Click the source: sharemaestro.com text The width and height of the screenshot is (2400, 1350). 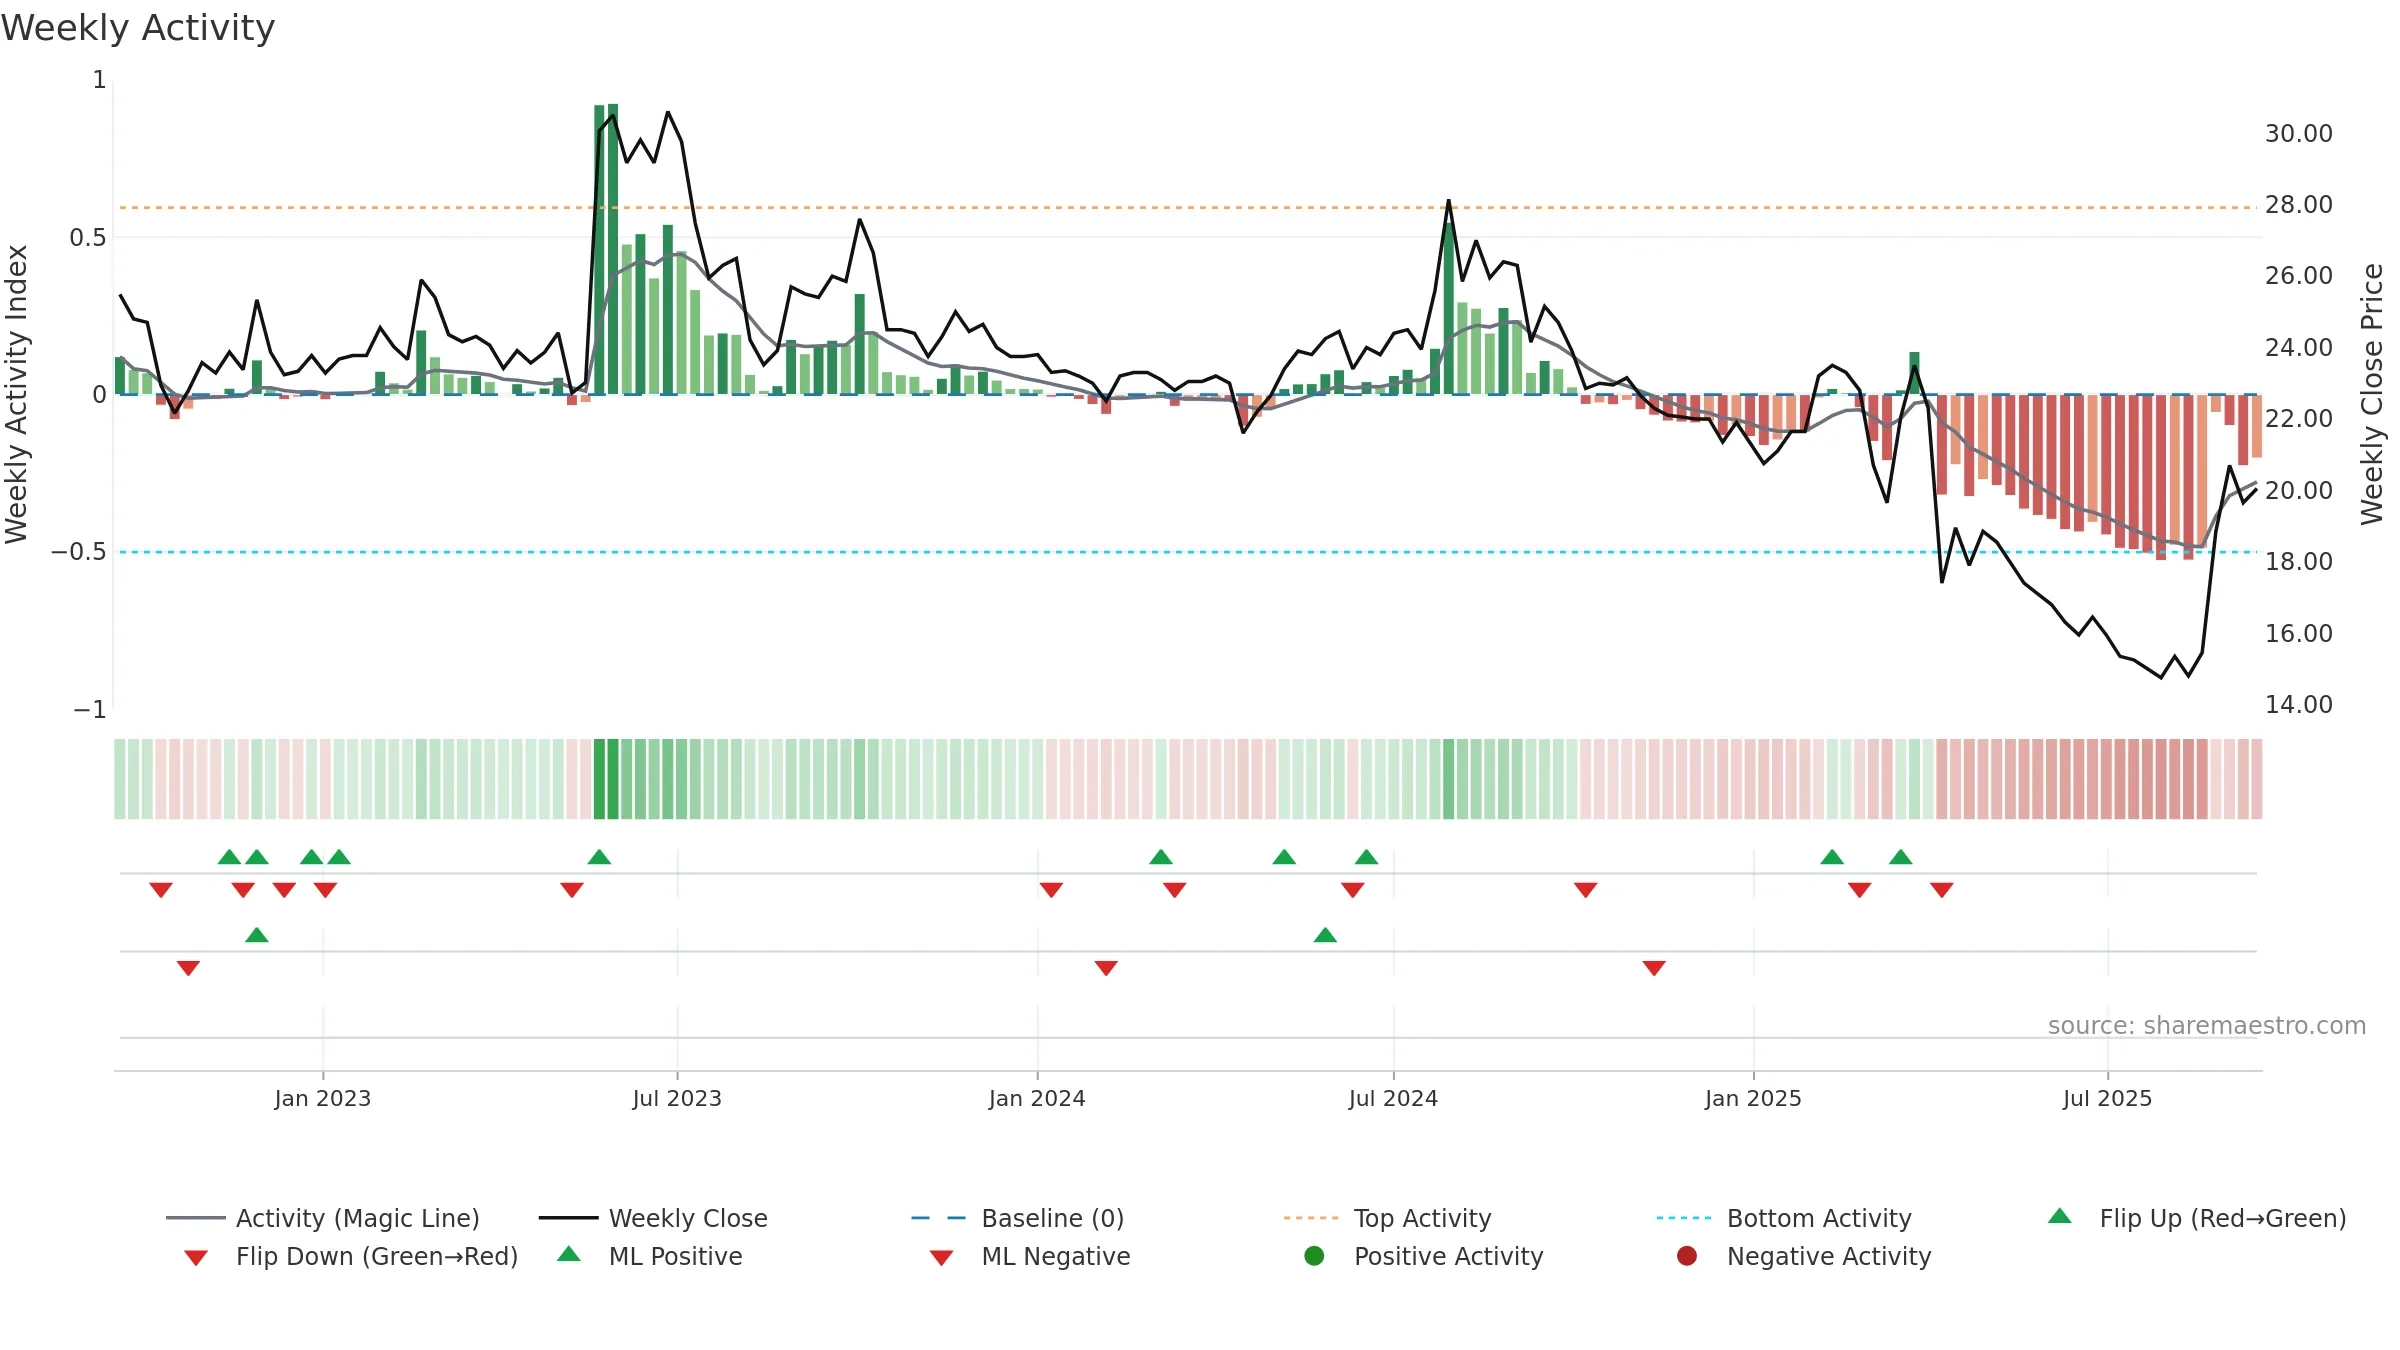pos(2207,1025)
